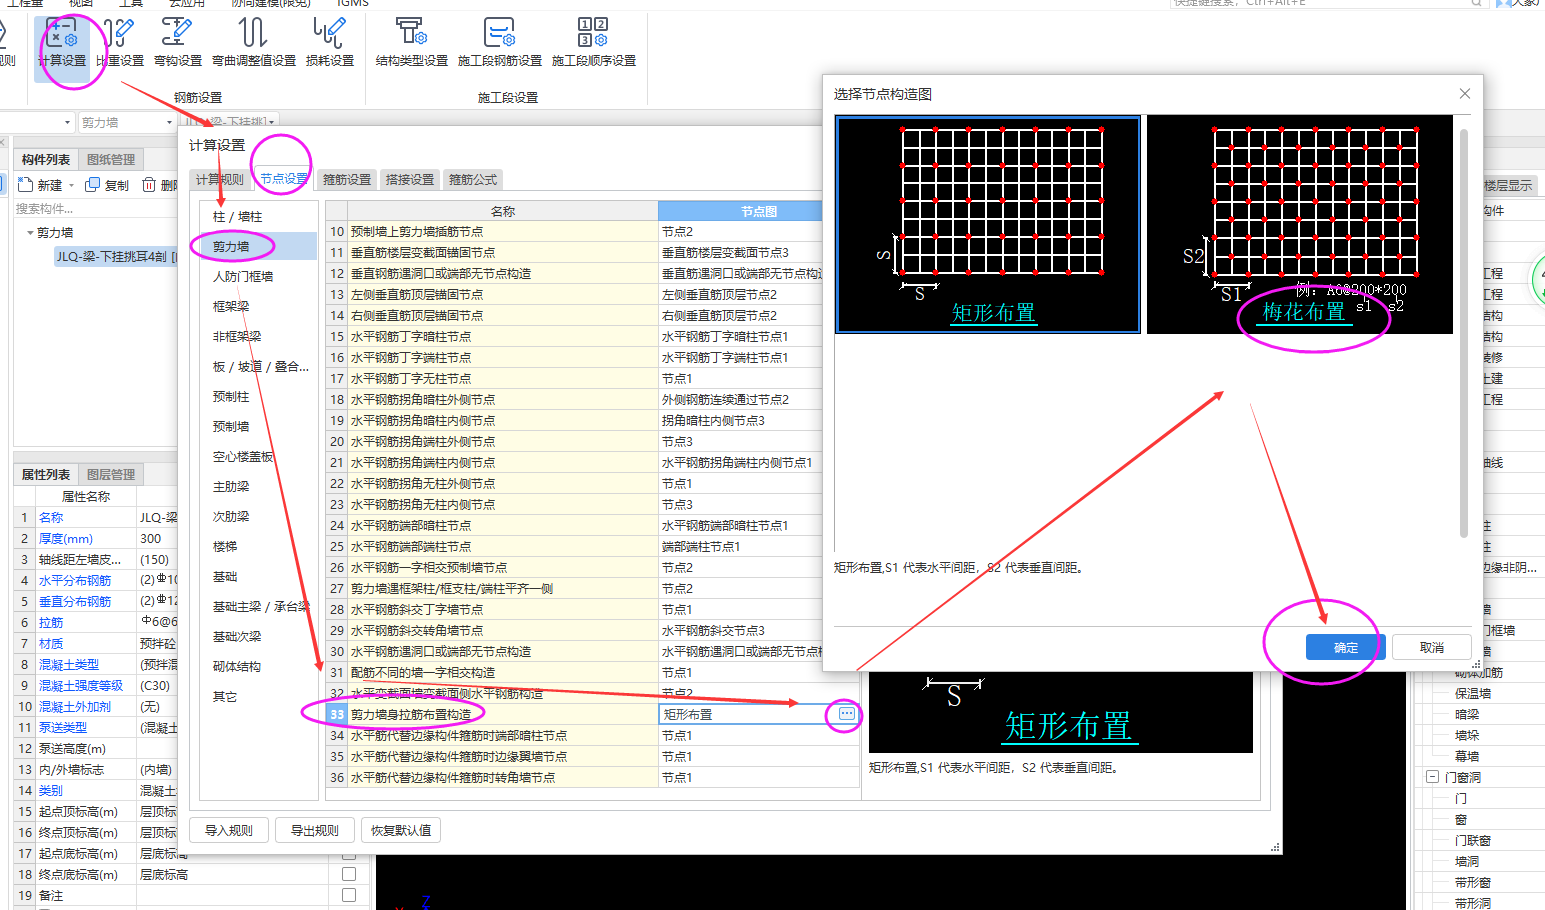Viewport: 1545px width, 910px height.
Task: Click the 导入规则 button
Action: coord(229,830)
